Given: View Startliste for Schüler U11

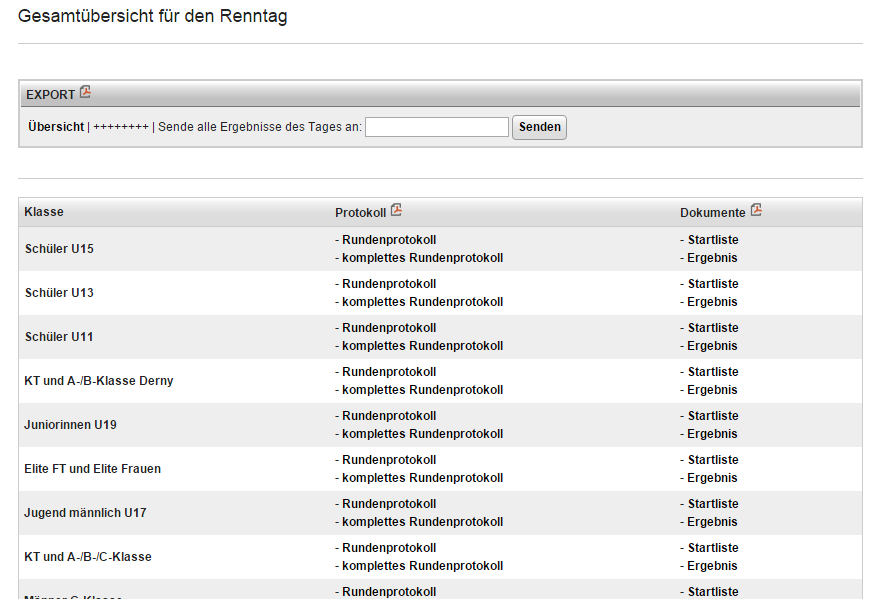Looking at the screenshot, I should click(x=713, y=328).
